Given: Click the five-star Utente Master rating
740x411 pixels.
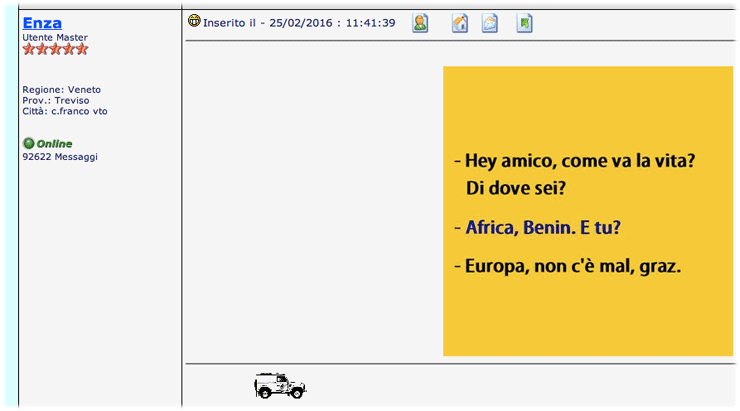Looking at the screenshot, I should [55, 49].
